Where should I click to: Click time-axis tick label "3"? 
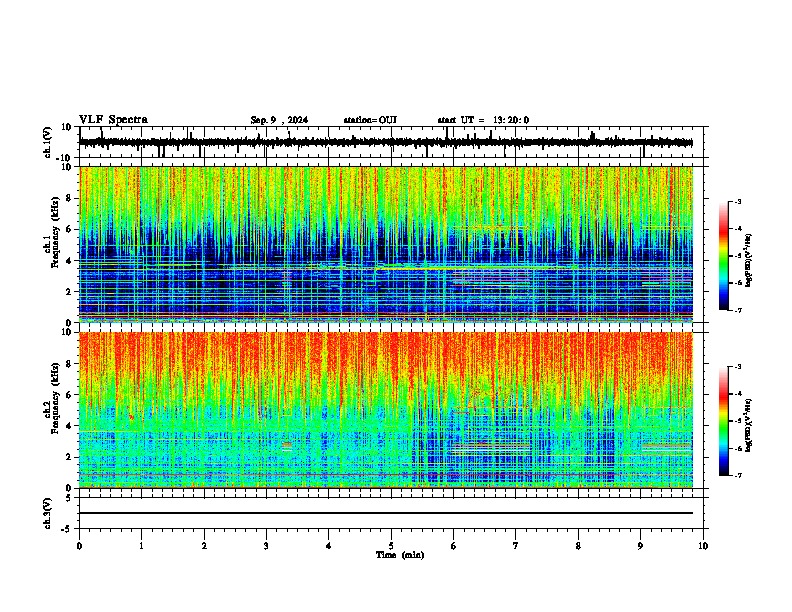tap(266, 546)
